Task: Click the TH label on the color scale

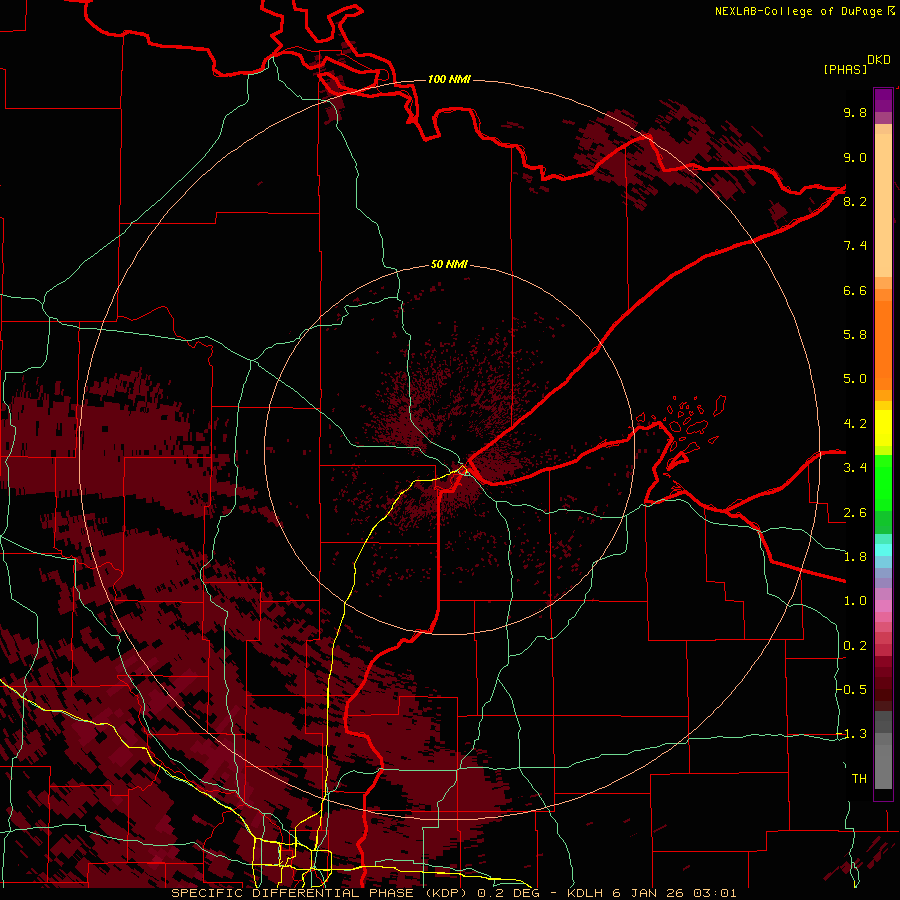Action: point(859,779)
